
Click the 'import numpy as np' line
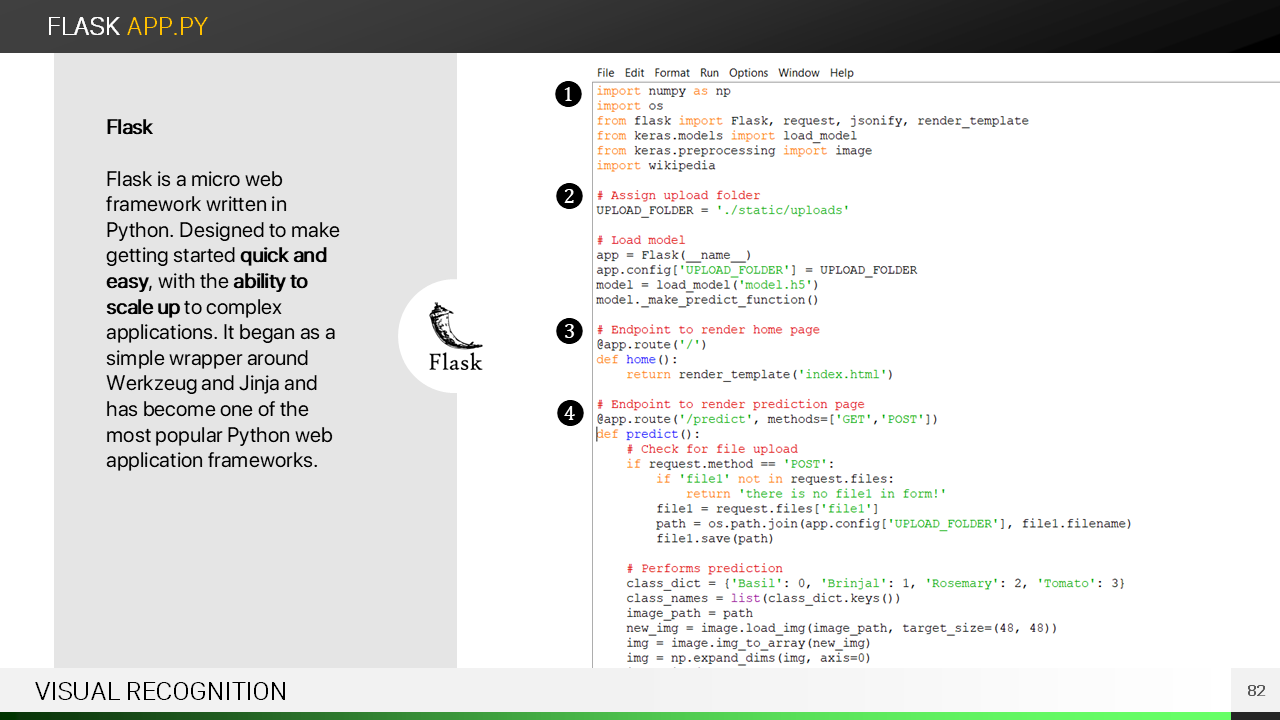point(663,91)
